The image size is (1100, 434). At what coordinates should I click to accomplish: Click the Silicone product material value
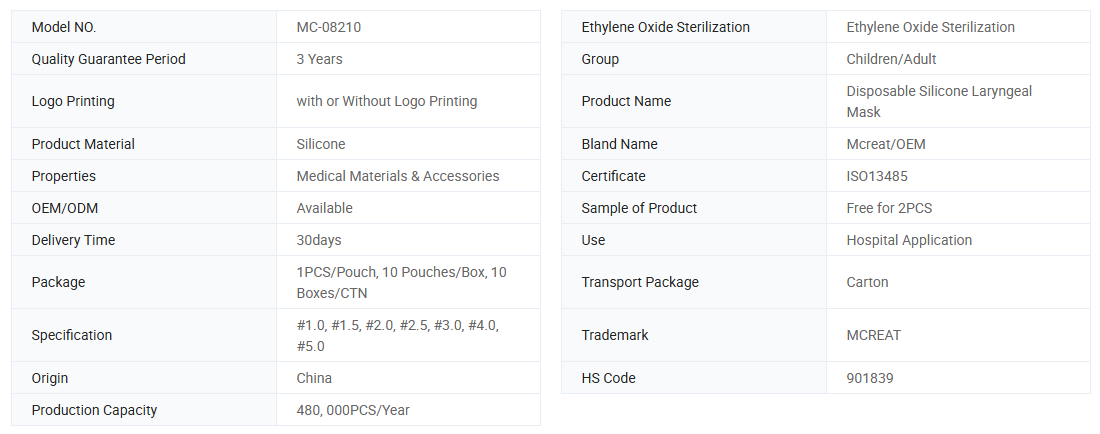pos(321,144)
